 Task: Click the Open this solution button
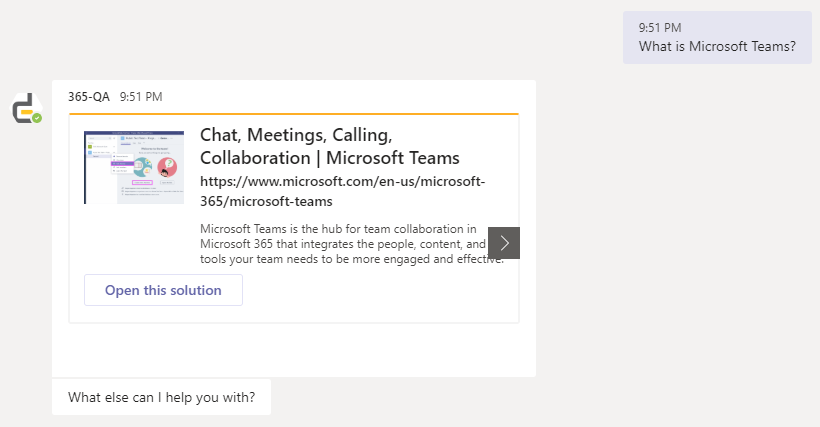163,290
